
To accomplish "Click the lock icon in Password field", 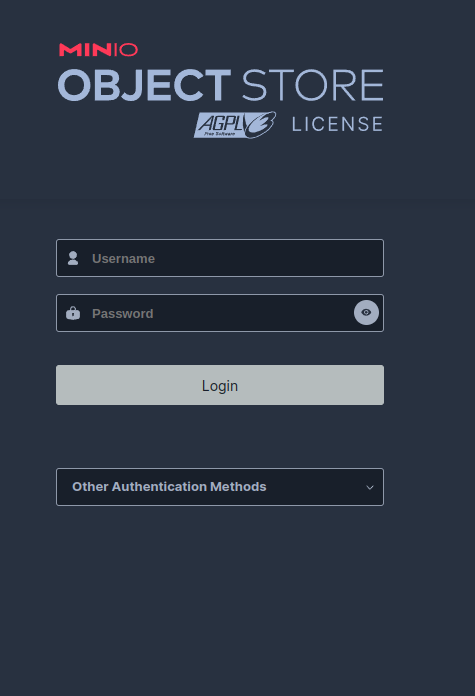I will [x=73, y=313].
